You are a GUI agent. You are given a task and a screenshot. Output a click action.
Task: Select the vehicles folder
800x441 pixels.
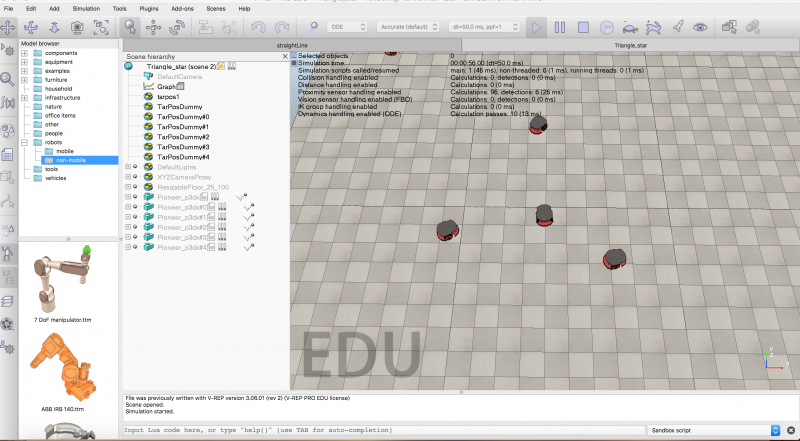pos(55,178)
